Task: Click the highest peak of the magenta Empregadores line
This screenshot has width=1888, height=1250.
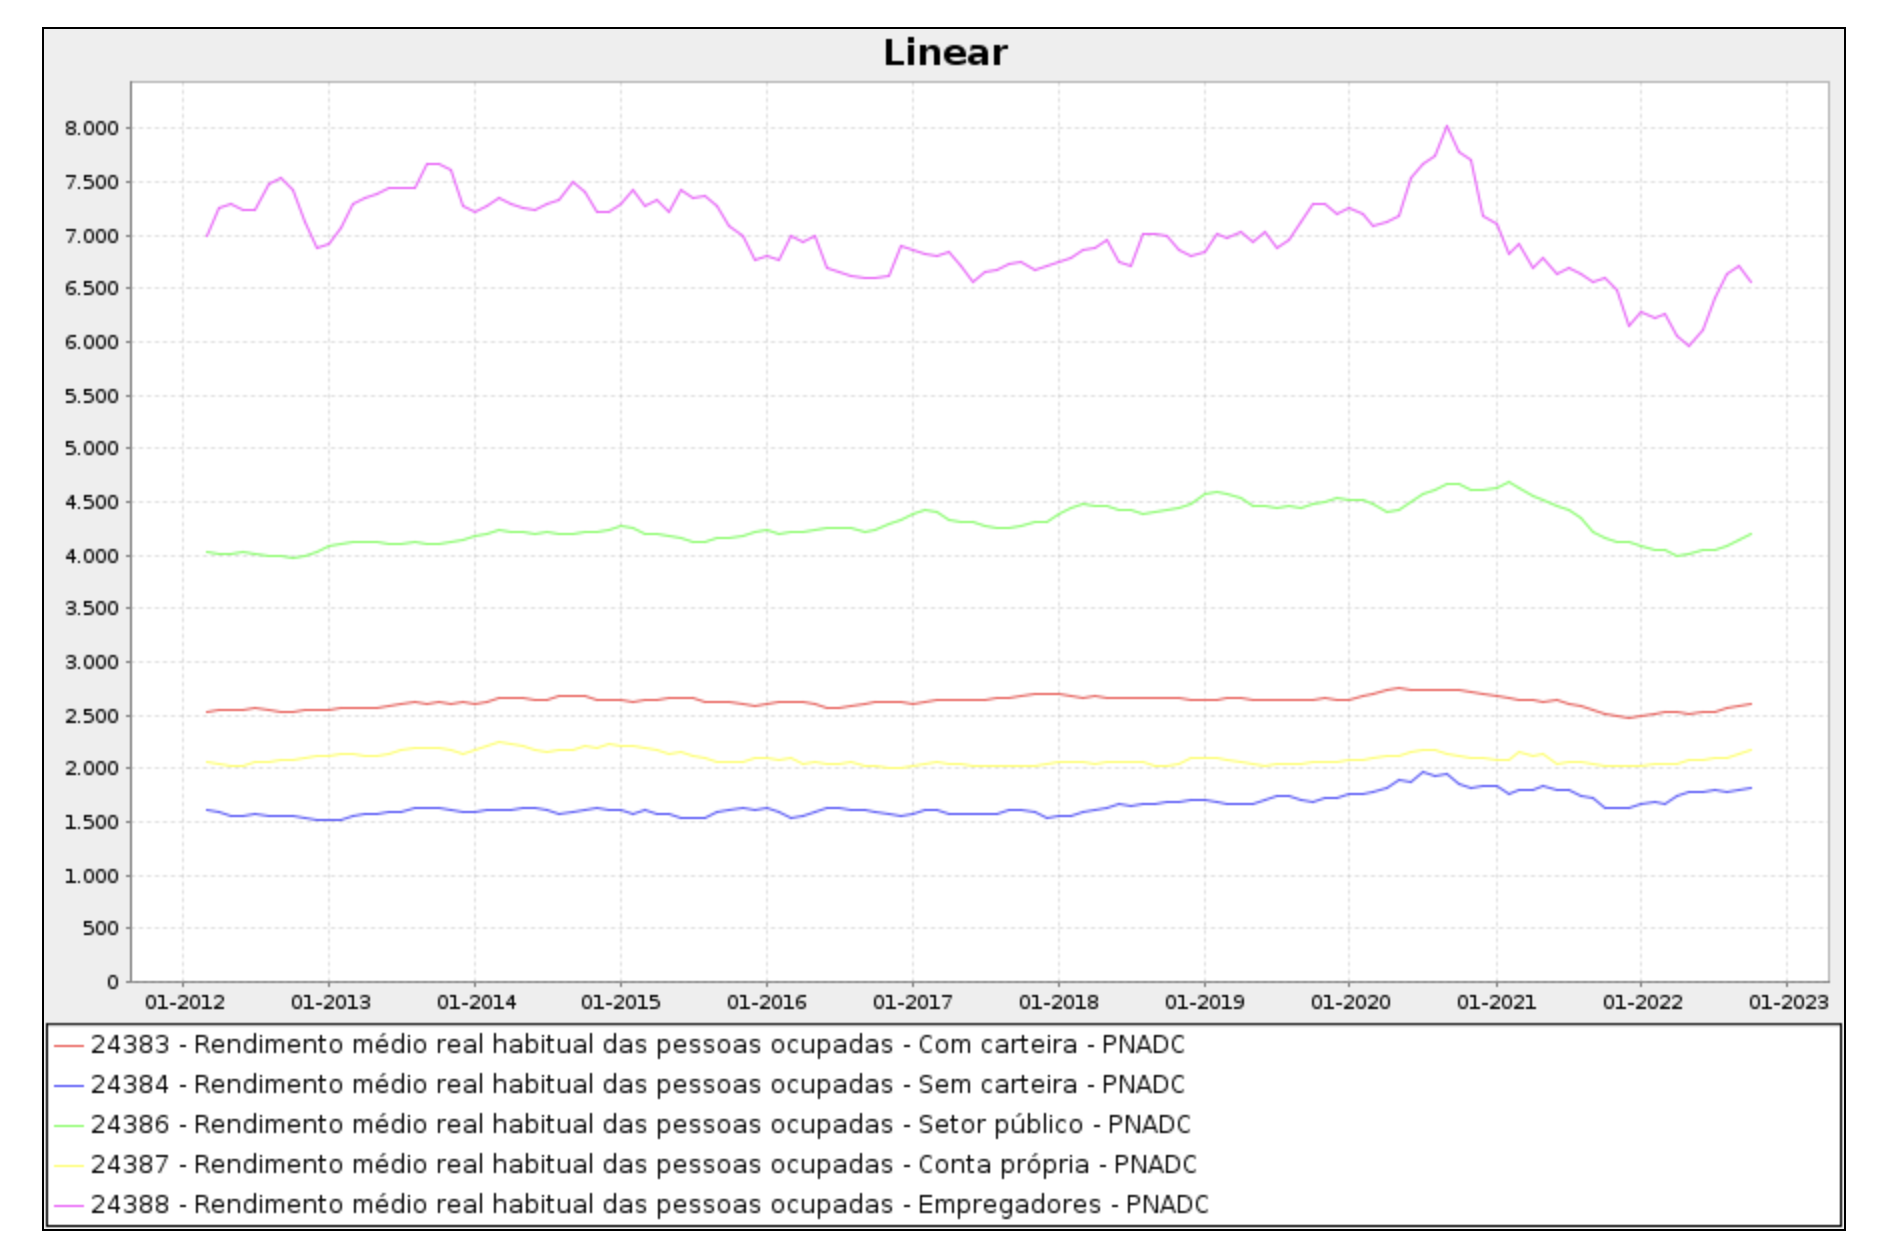Action: point(1446,127)
